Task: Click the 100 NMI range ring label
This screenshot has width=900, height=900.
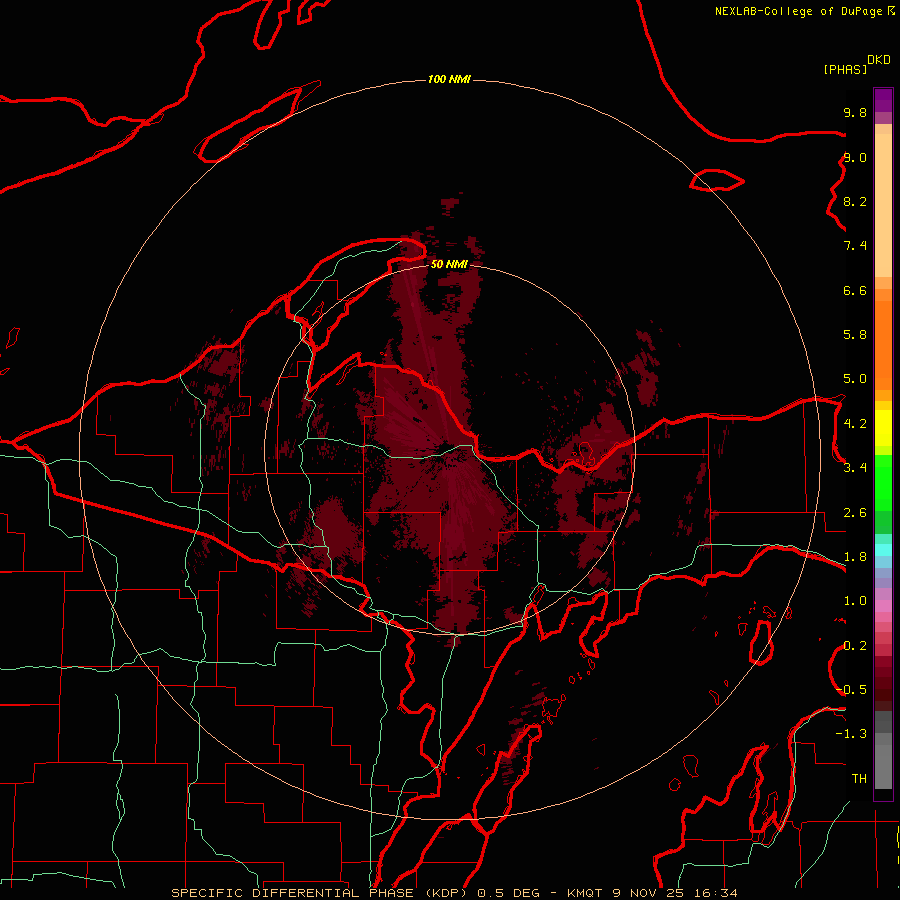Action: point(449,79)
